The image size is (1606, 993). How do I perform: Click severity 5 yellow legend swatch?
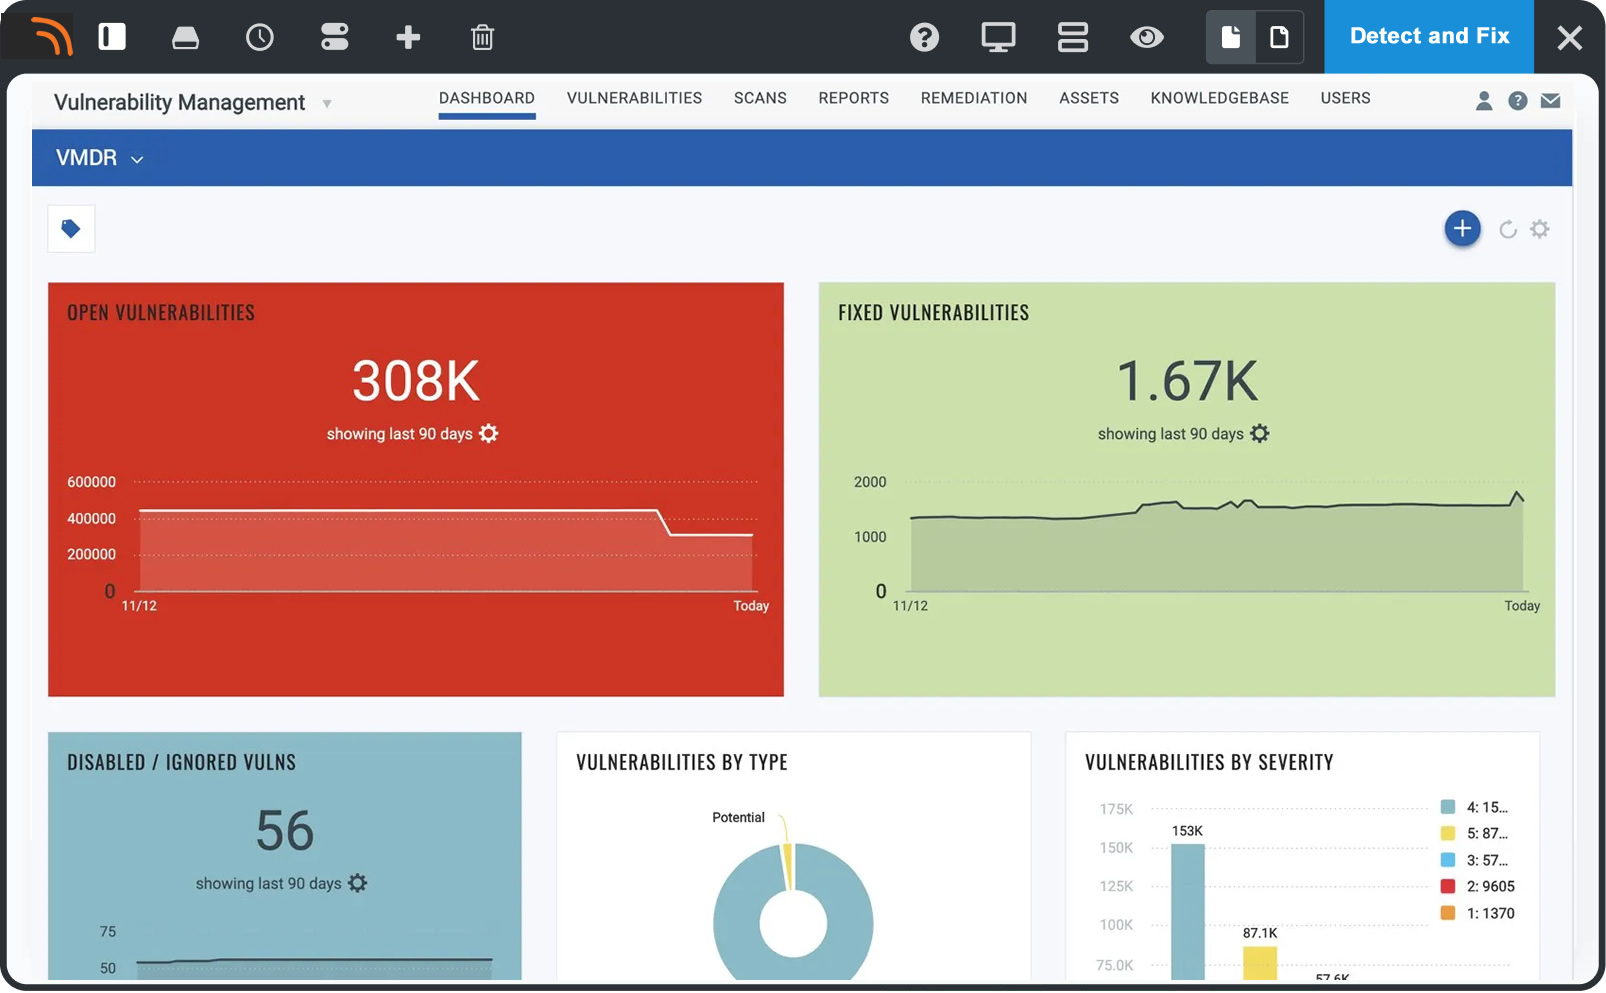click(1447, 833)
